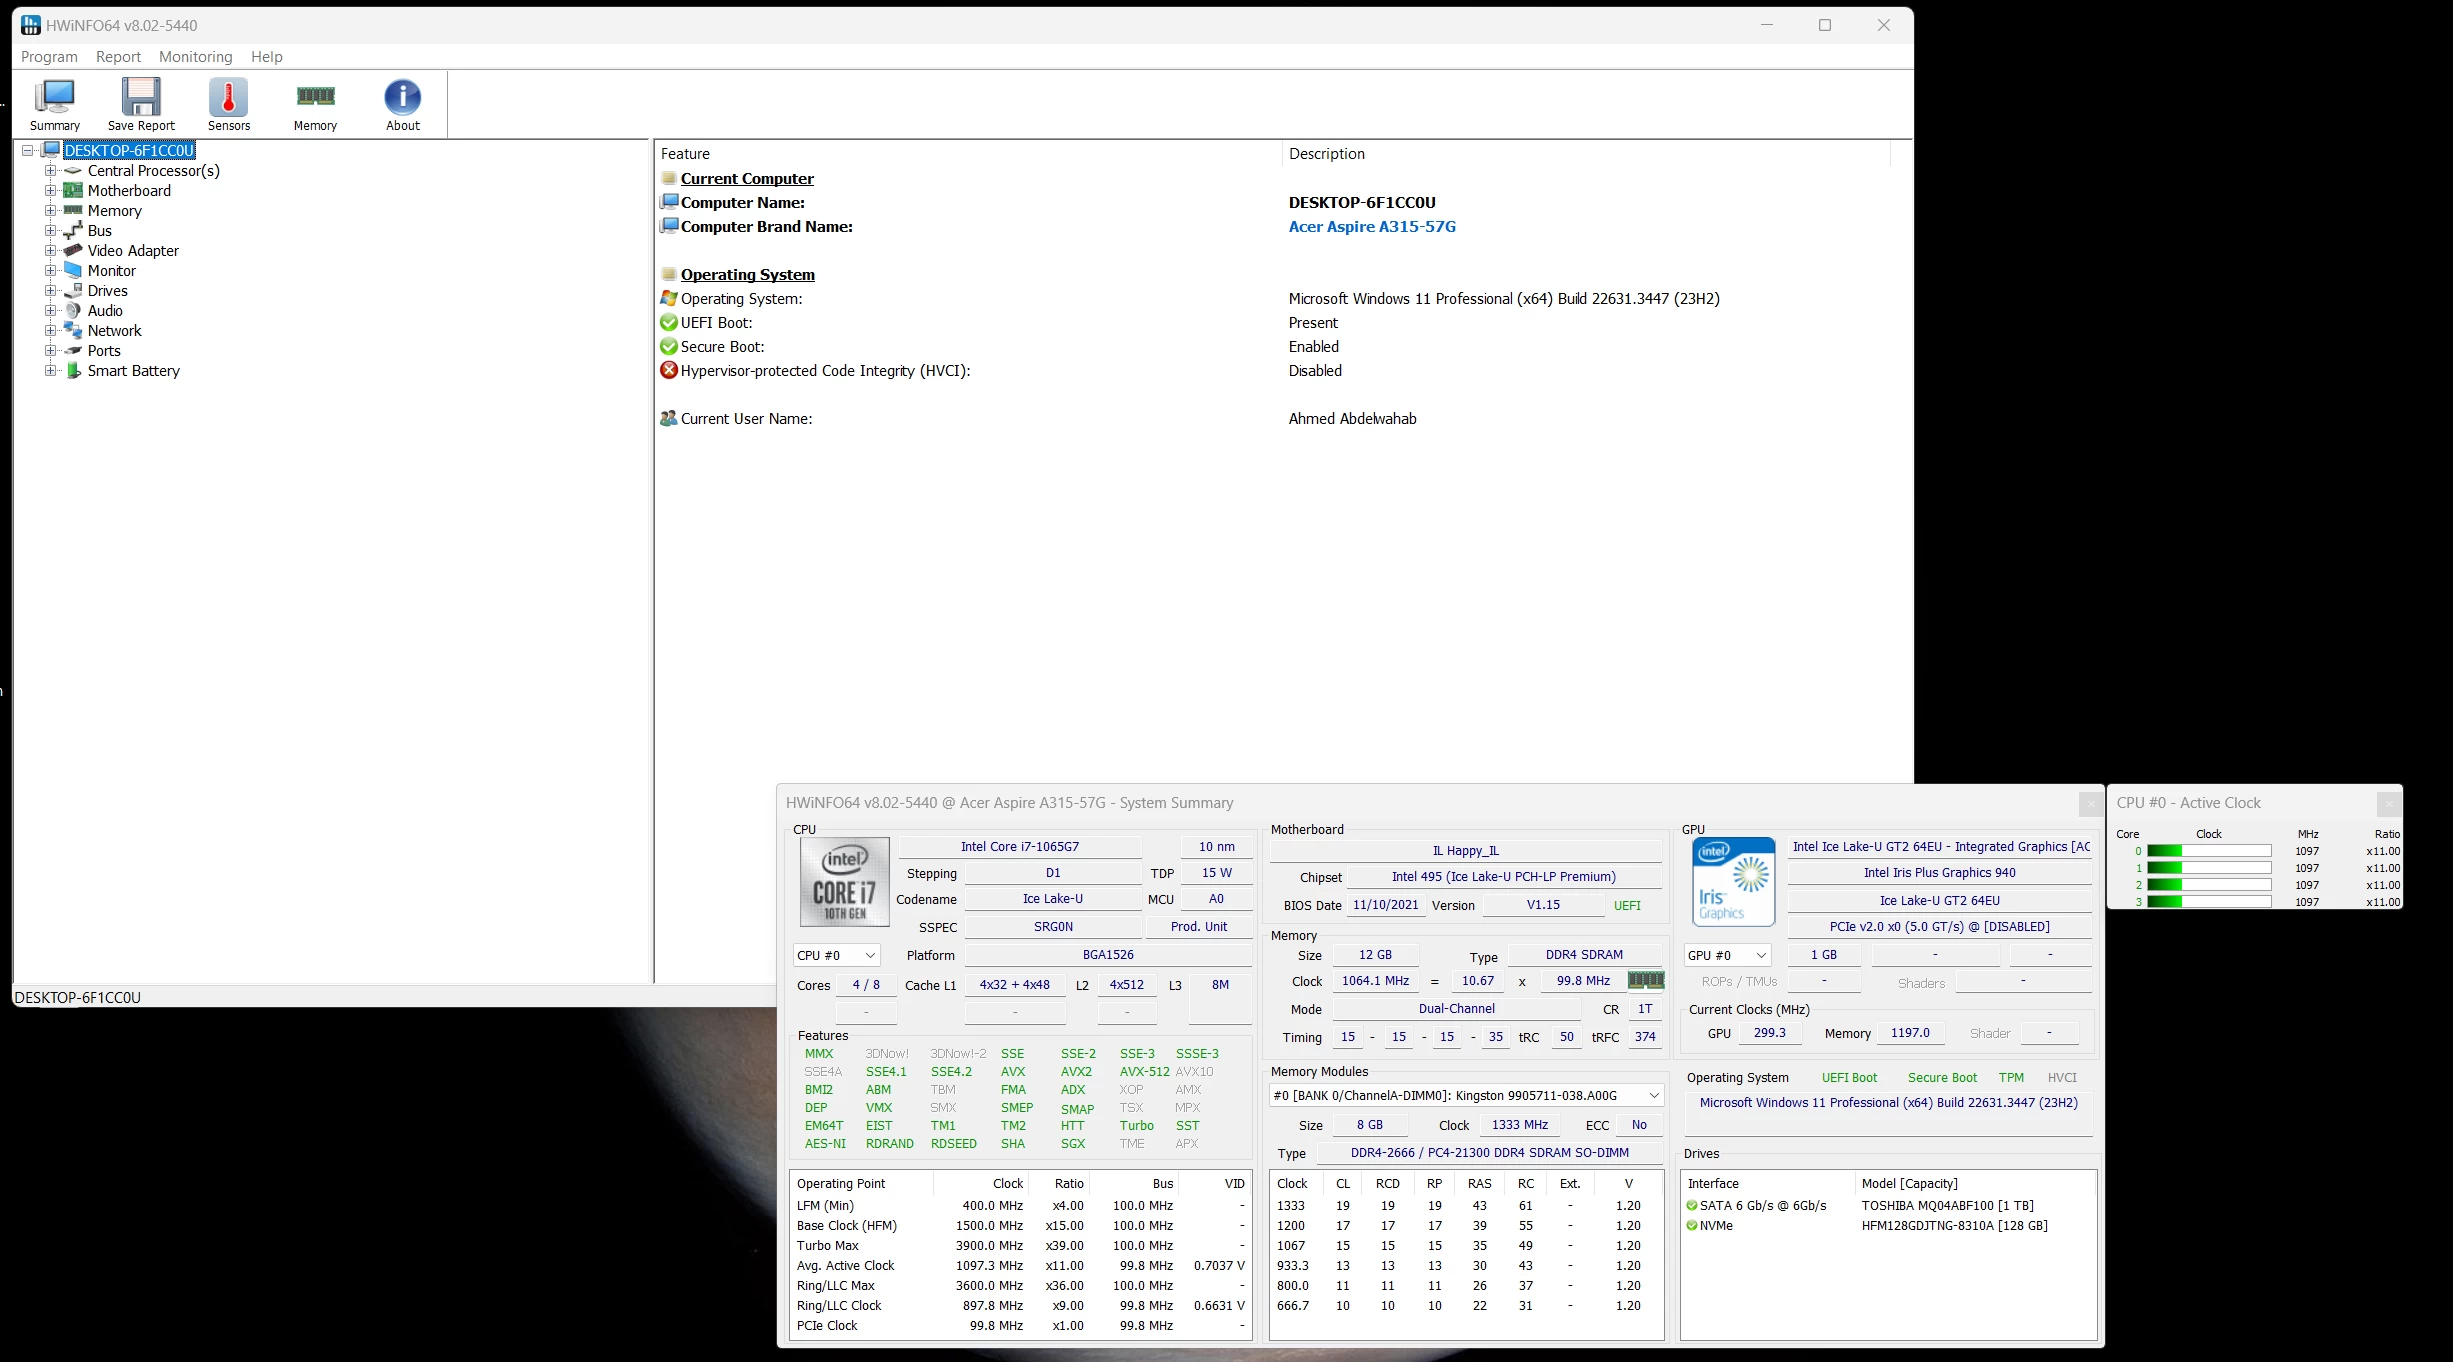Click the Intel Core i7 logo image
The width and height of the screenshot is (2453, 1362).
(845, 882)
